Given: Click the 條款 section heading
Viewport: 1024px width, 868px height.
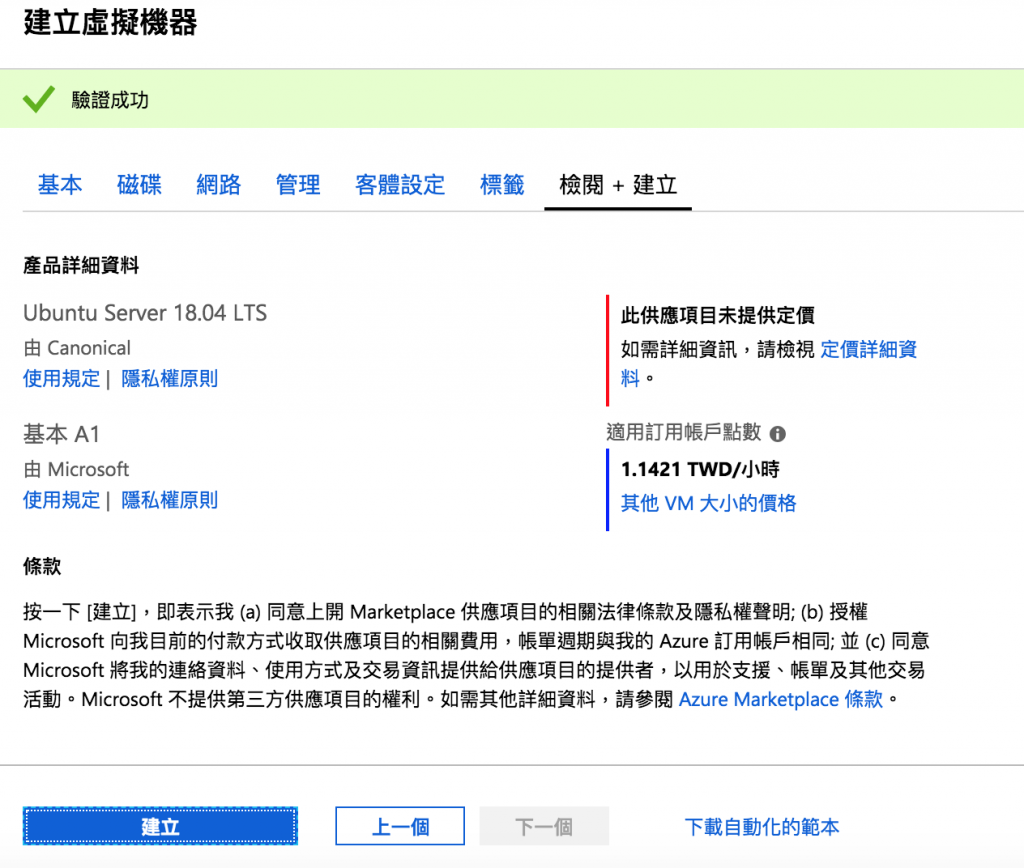Looking at the screenshot, I should point(42,566).
